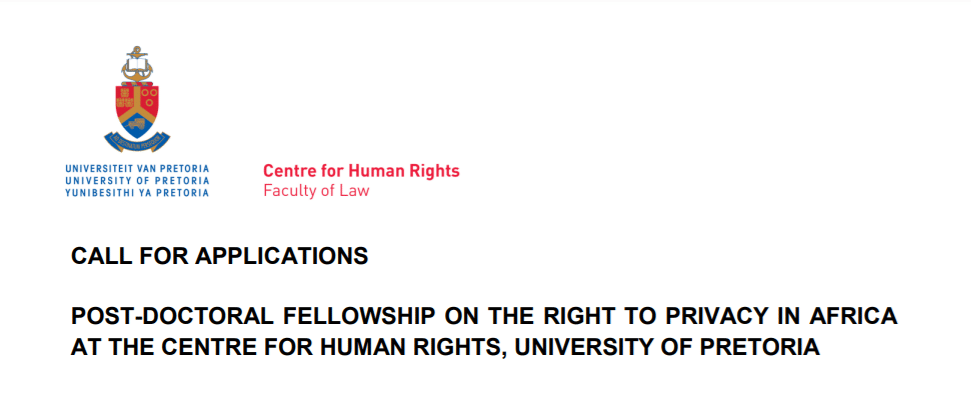Click the three gold rings on the shield
The height and width of the screenshot is (411, 971).
tap(149, 97)
